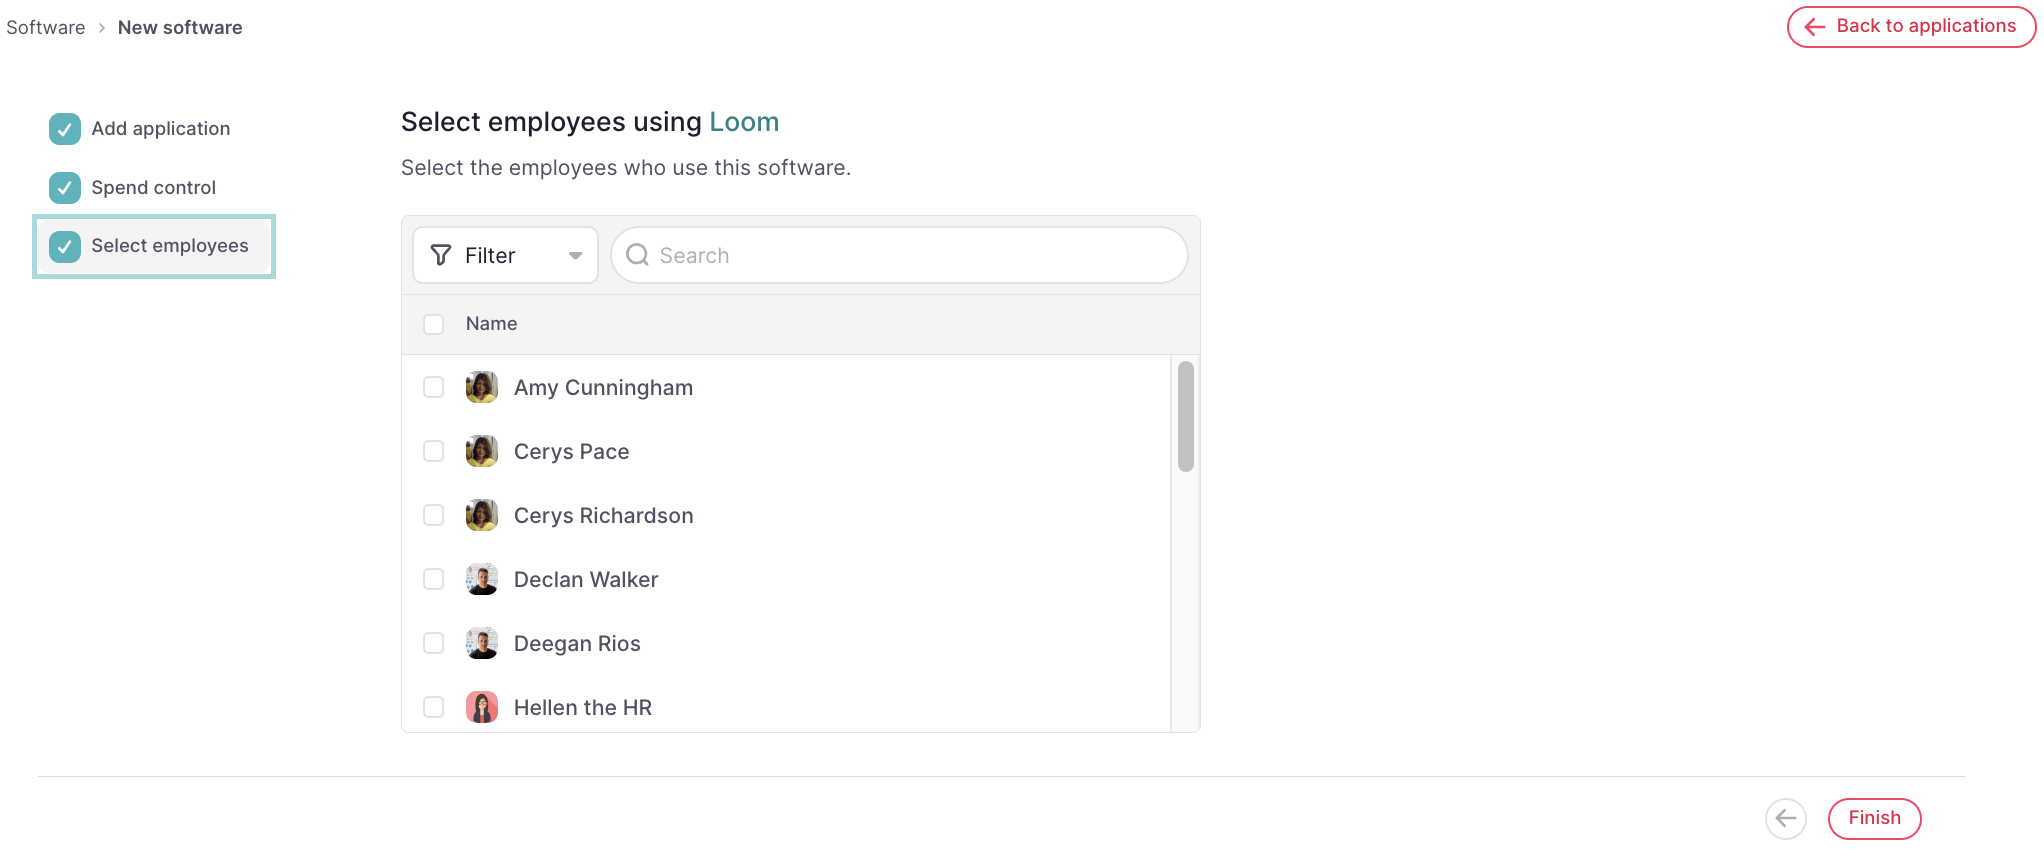Viewport: 2044px width, 858px height.
Task: Click the Filter dropdown caret arrow
Action: (575, 256)
